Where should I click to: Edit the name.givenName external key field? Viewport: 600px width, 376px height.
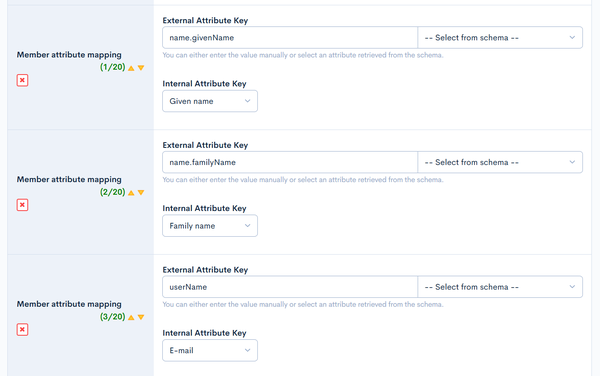click(x=290, y=37)
